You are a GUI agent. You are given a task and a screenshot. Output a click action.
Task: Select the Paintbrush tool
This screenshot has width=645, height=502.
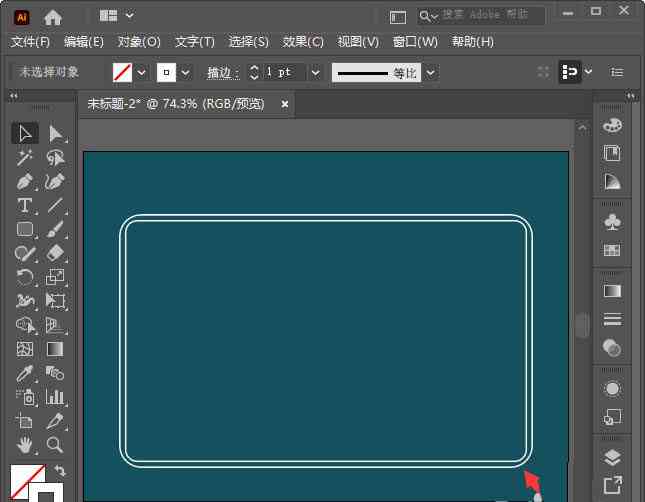click(x=55, y=229)
